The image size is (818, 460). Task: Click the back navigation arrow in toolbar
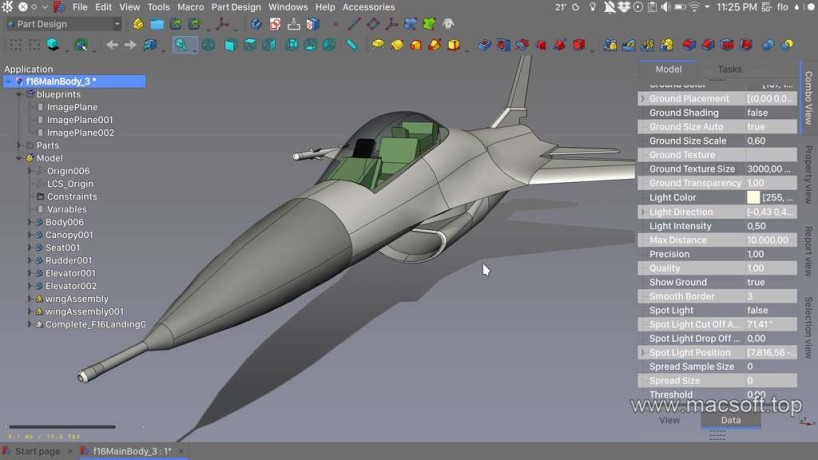click(112, 45)
